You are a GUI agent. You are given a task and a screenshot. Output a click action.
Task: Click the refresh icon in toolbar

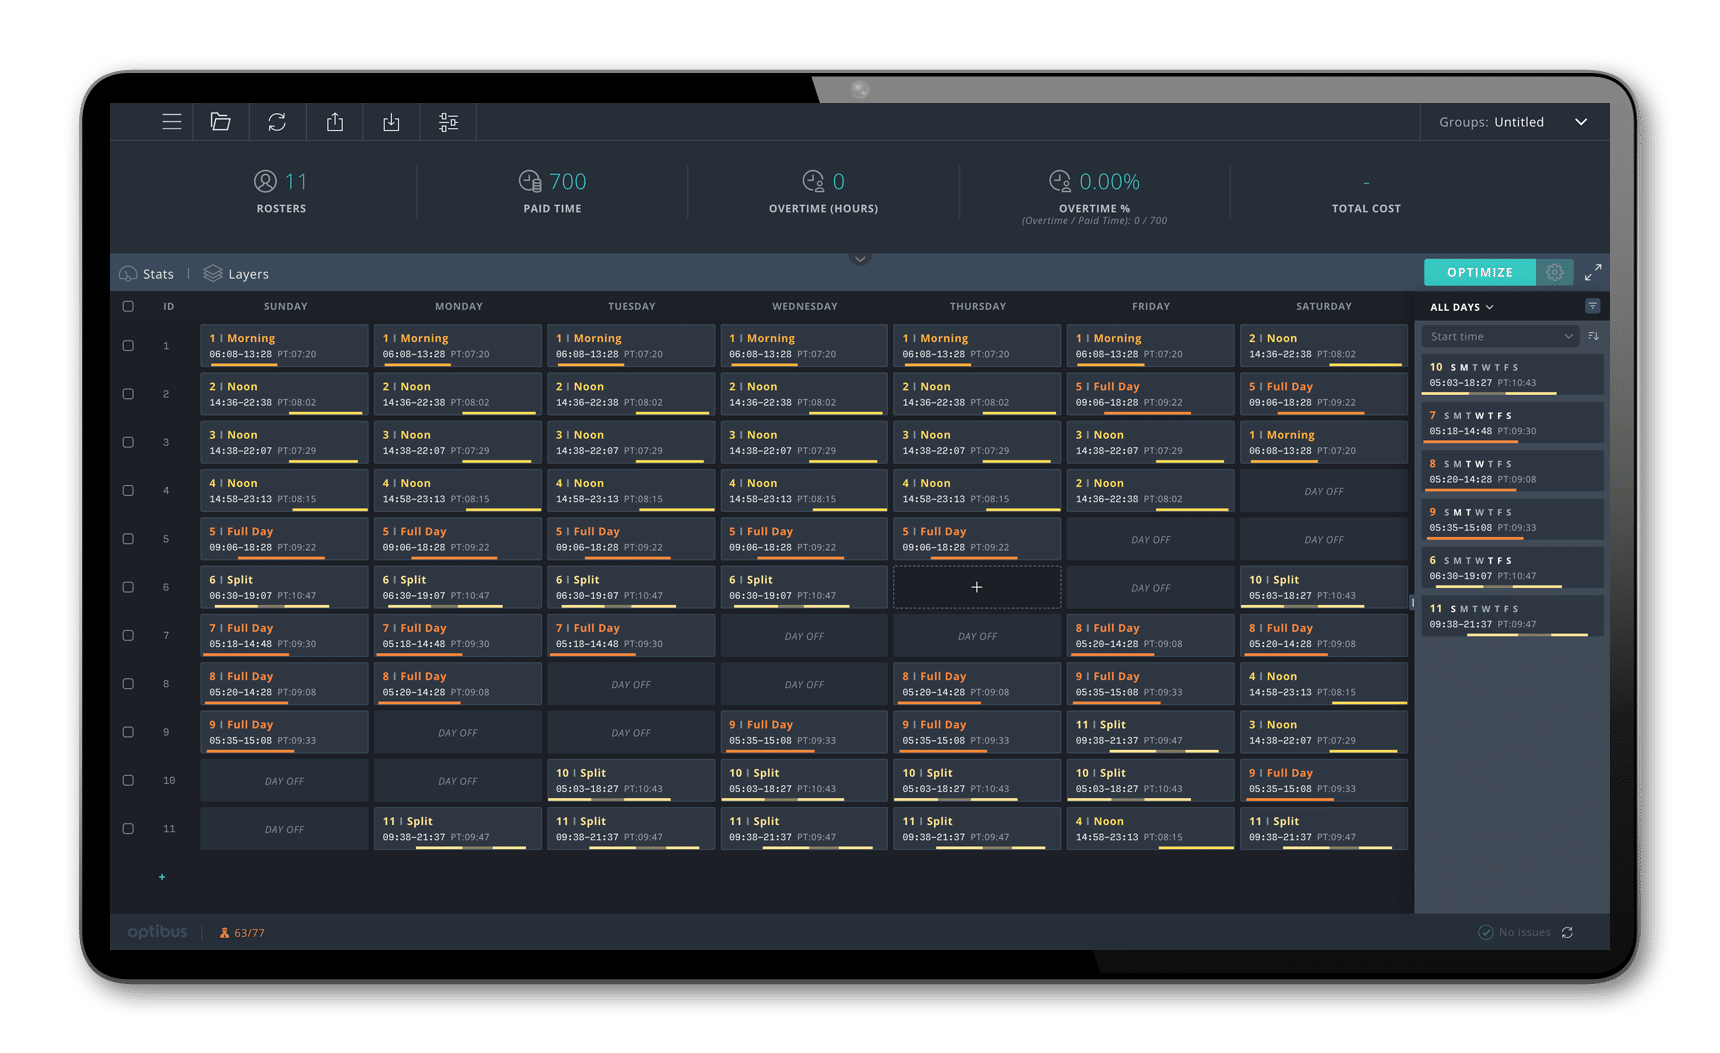pyautogui.click(x=277, y=122)
